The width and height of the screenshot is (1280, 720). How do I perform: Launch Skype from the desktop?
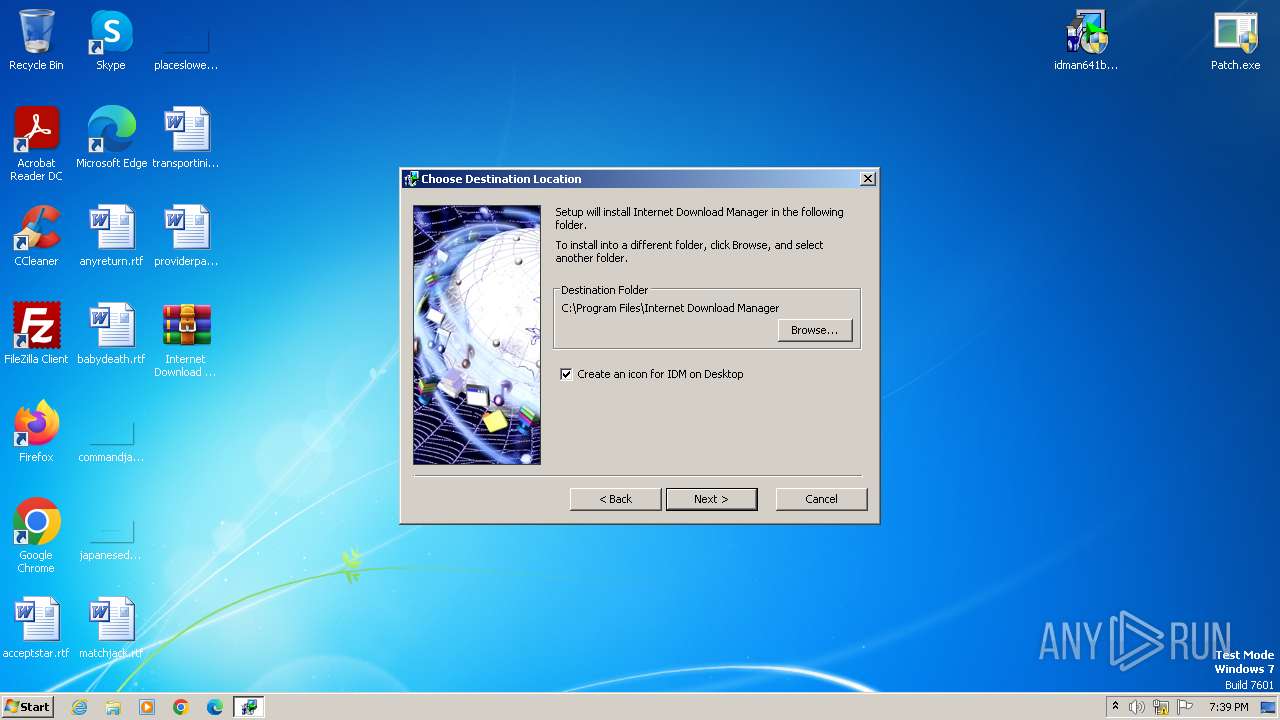[x=111, y=40]
